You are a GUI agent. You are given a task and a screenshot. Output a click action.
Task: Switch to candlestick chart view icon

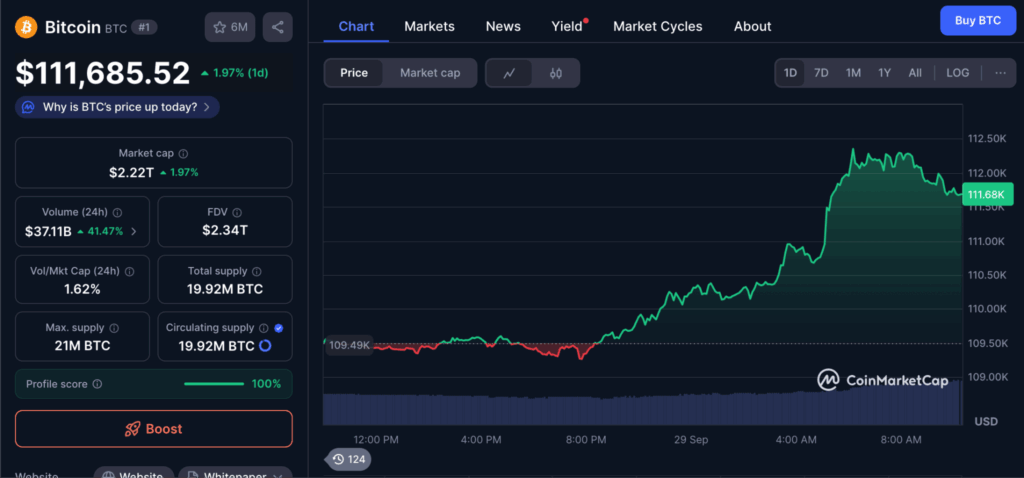[x=556, y=73]
